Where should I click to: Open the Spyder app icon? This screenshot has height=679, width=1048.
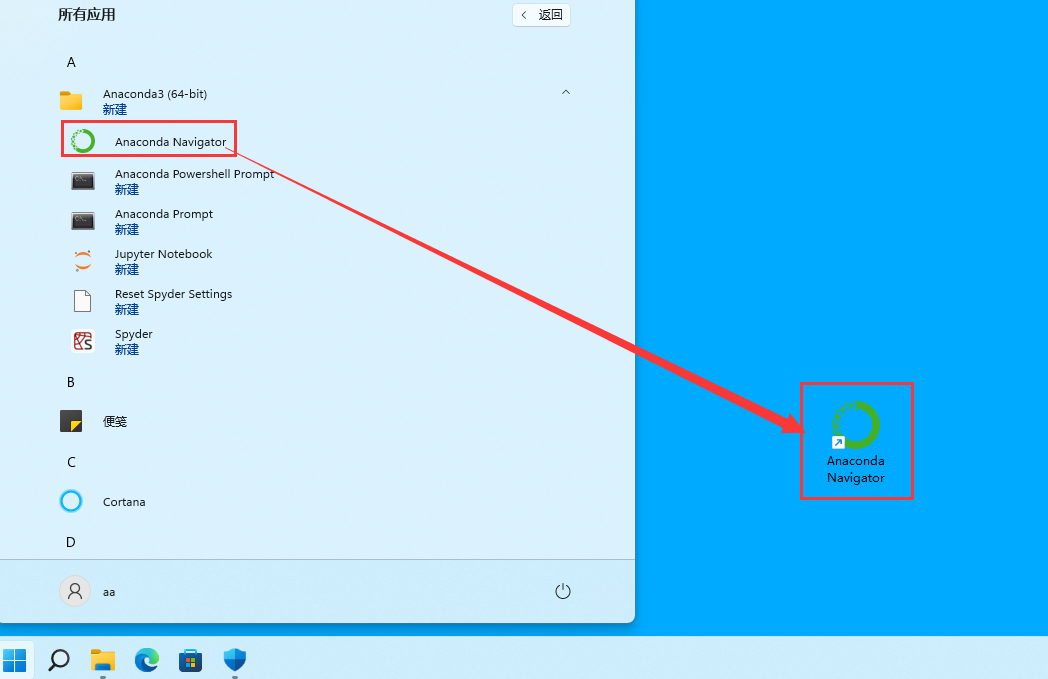[x=83, y=341]
